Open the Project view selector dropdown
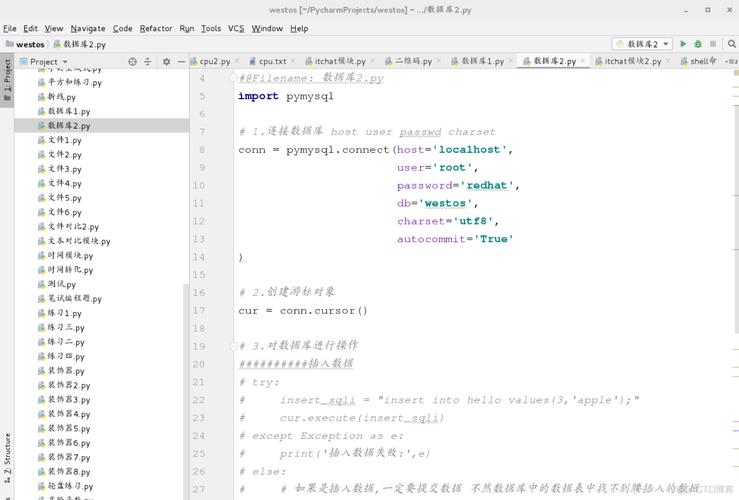 click(65, 62)
